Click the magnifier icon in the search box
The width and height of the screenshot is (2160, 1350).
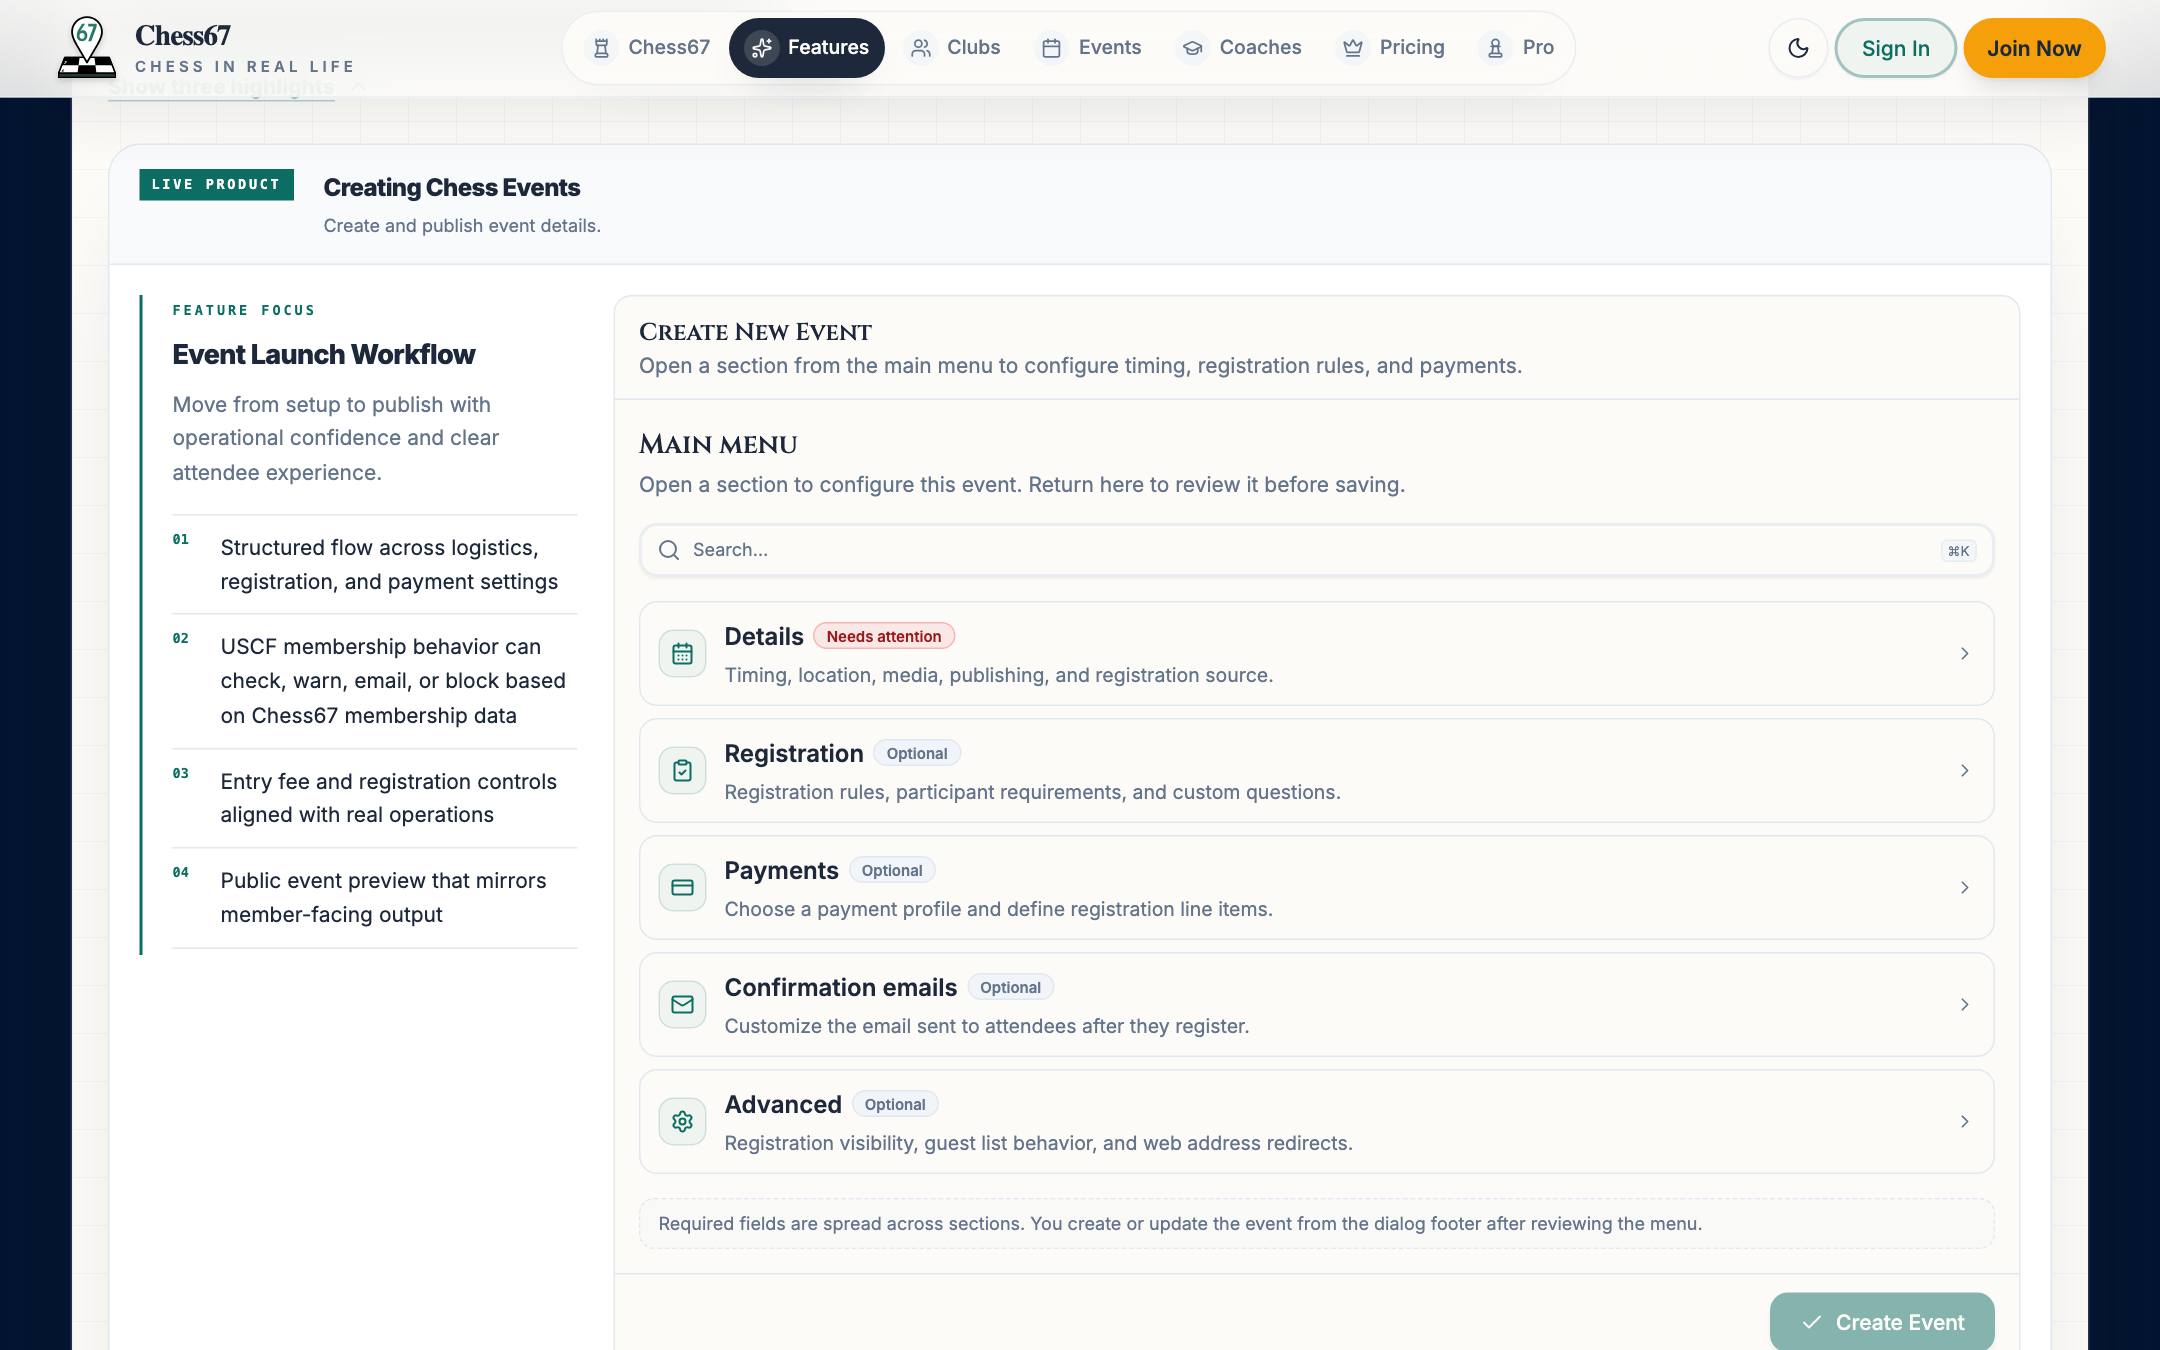coord(669,550)
